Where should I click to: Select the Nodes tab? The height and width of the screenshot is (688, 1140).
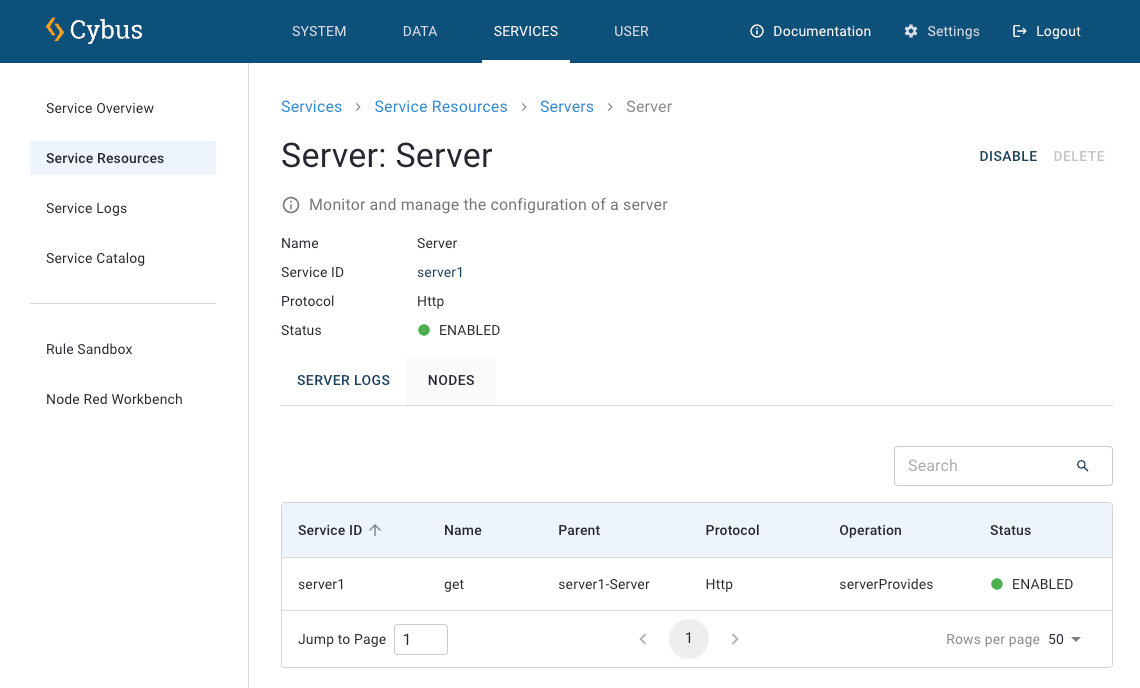(451, 380)
